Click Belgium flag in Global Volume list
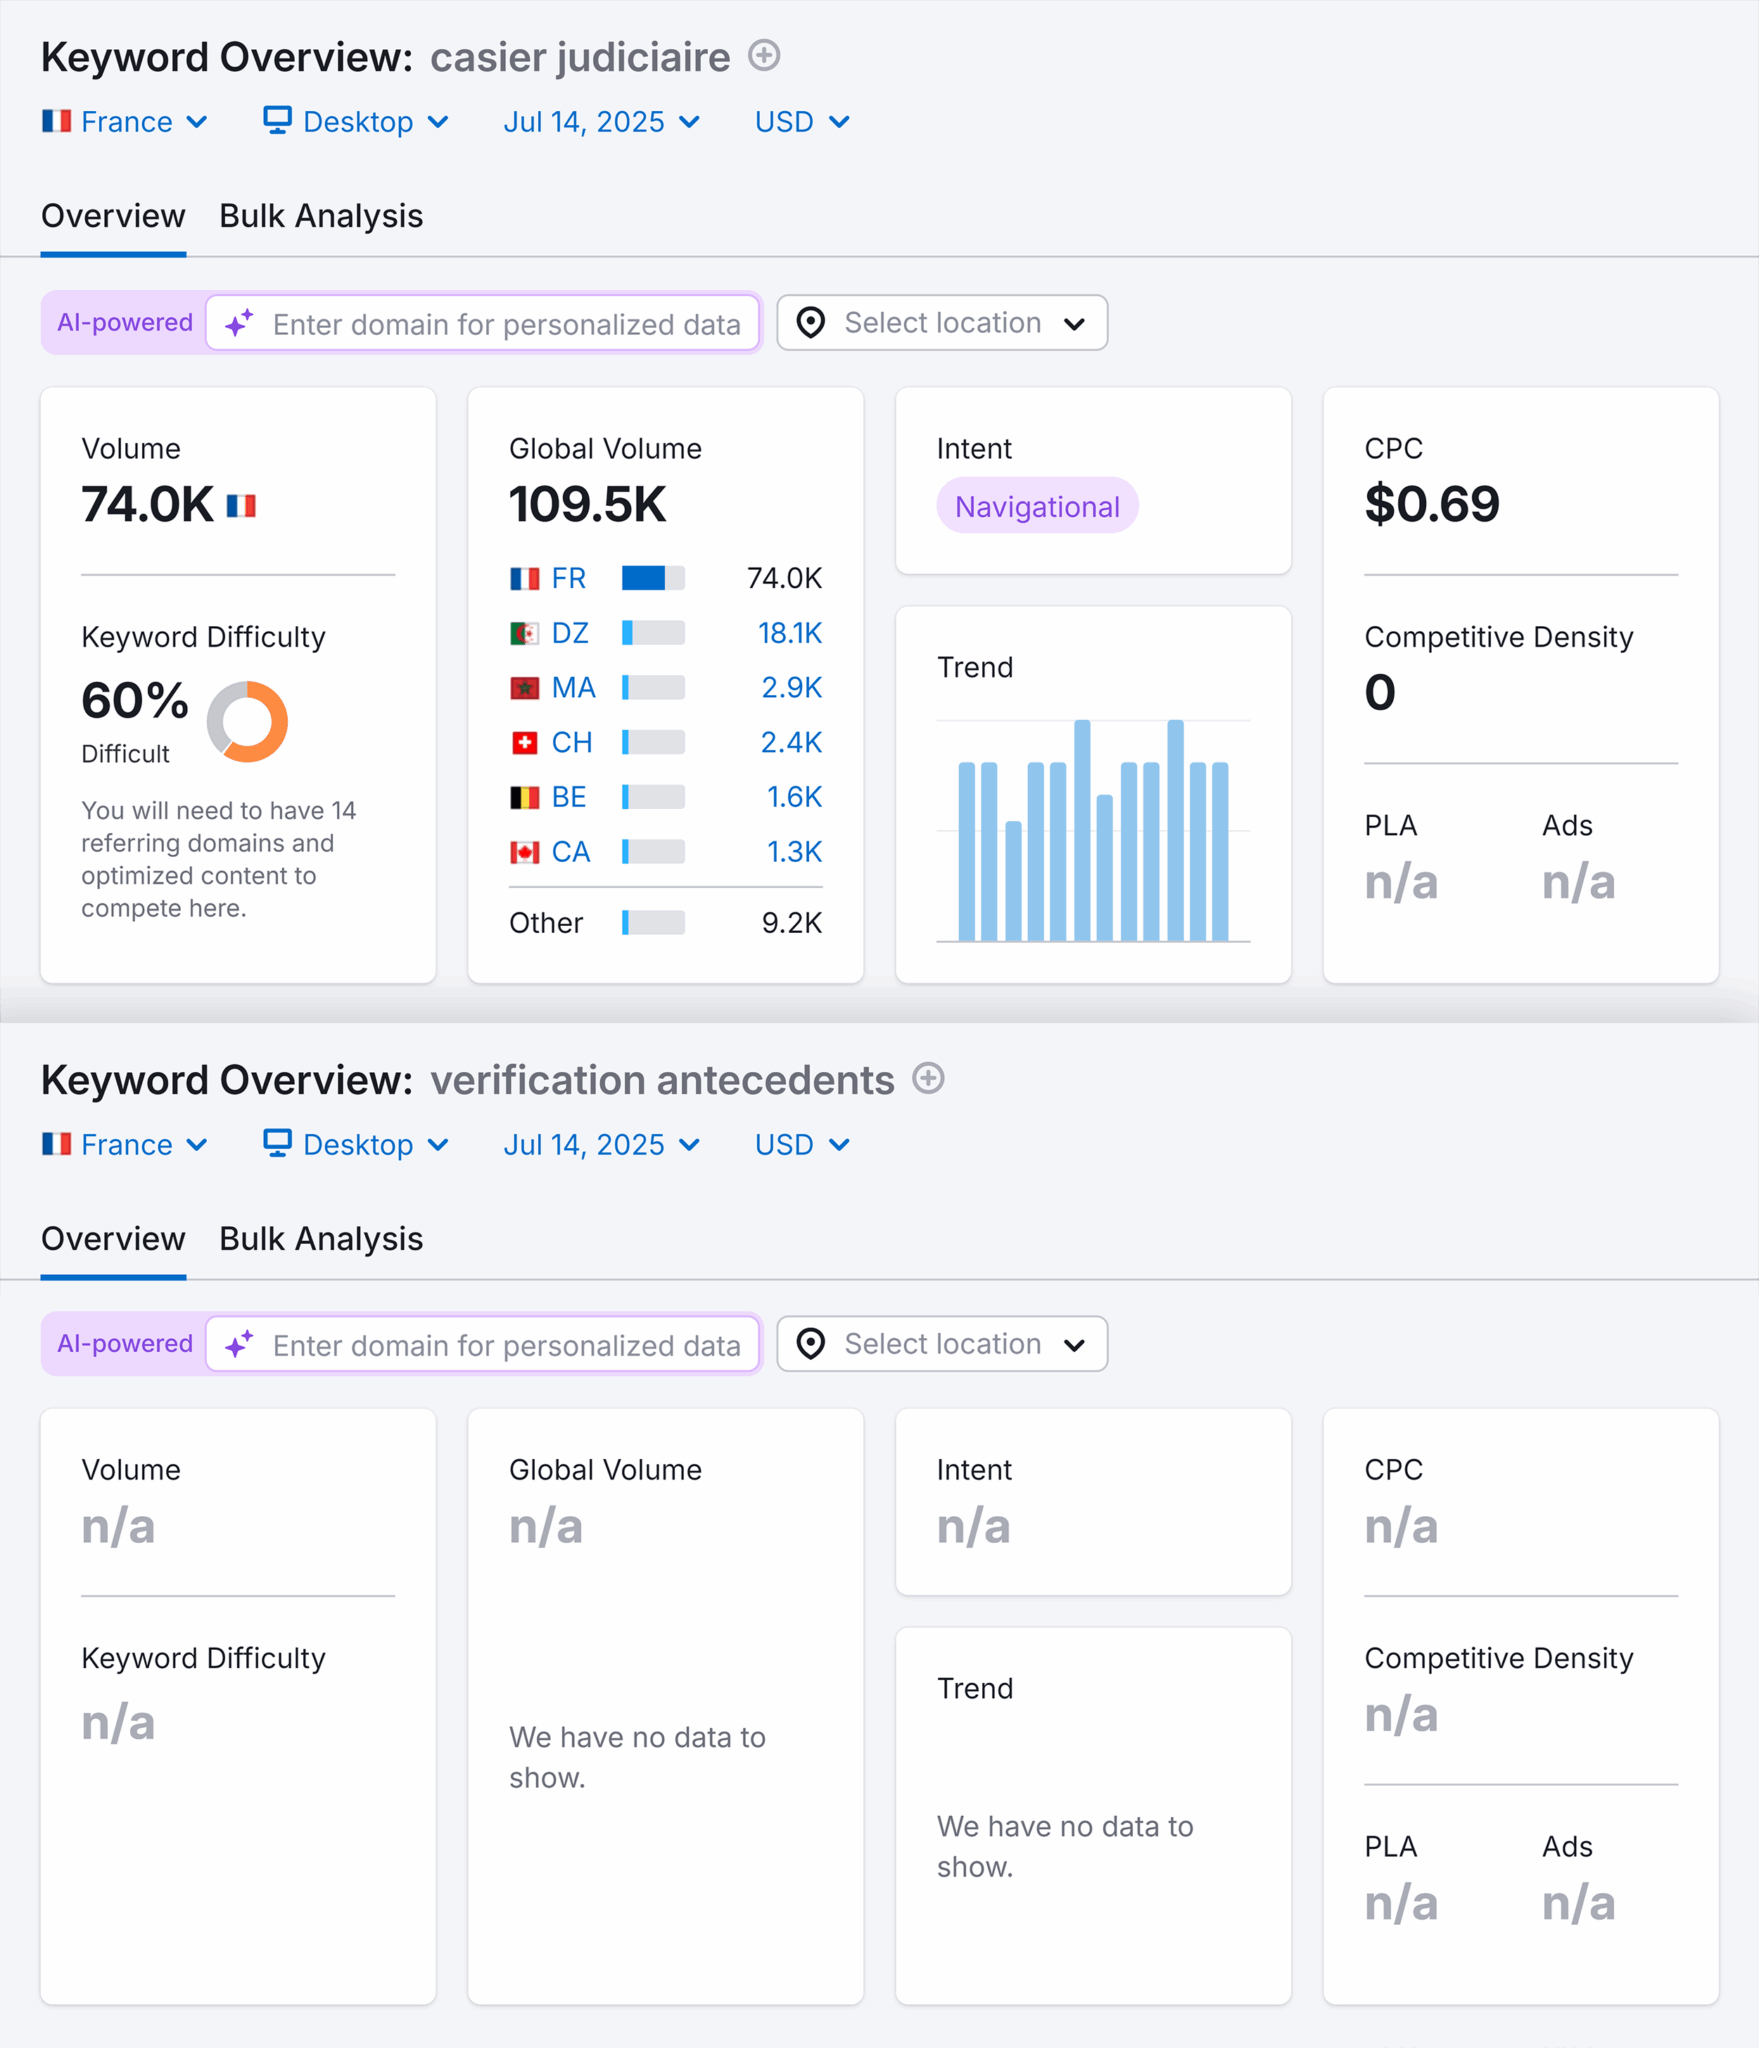The width and height of the screenshot is (1759, 2048). (x=524, y=797)
